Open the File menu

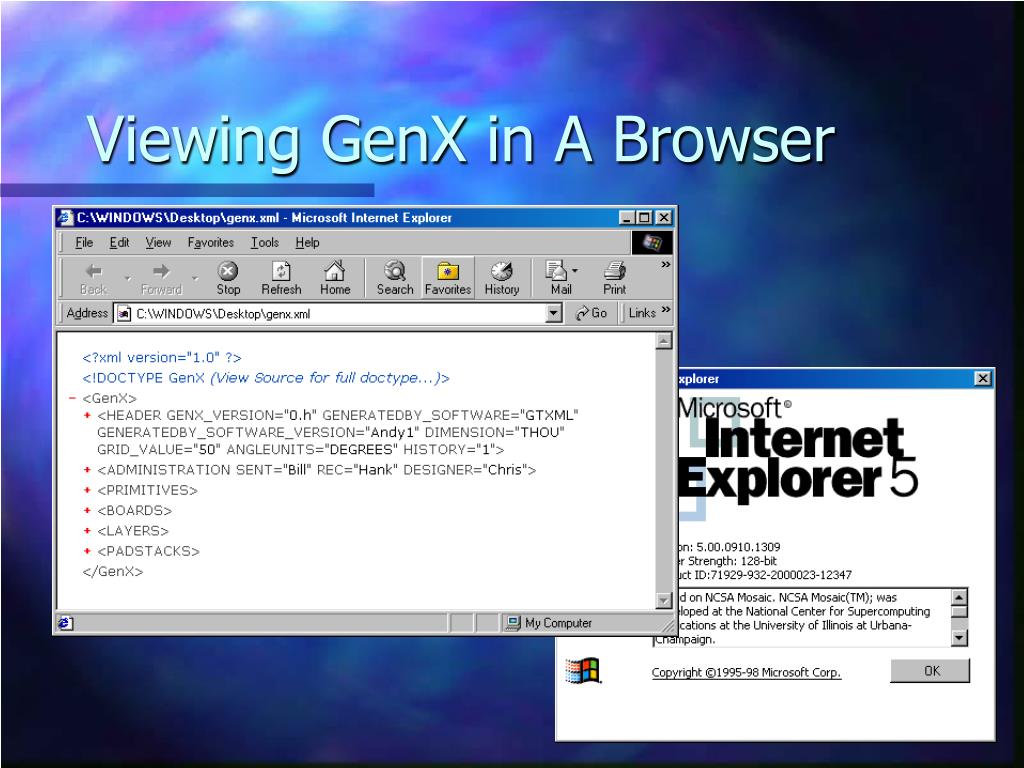pyautogui.click(x=84, y=242)
